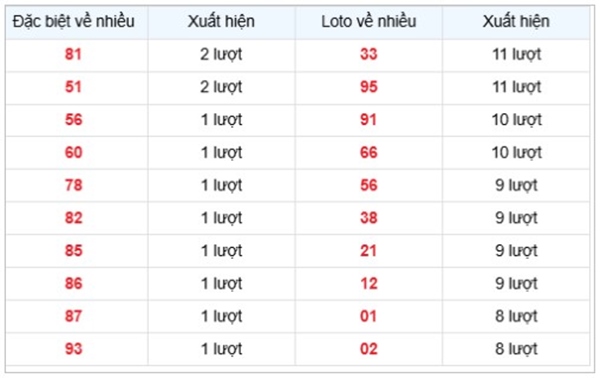Viewport: 600px width, 378px height.
Task: Select loto number 01
Action: (368, 316)
